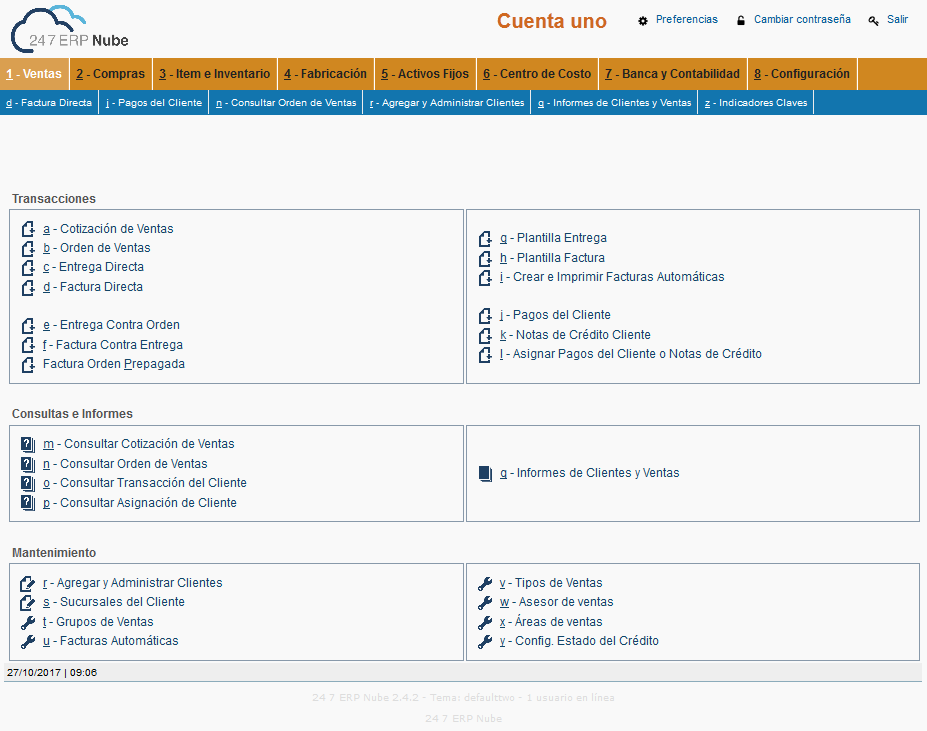Go to the Configuración tab
The image size is (927, 731).
click(x=802, y=74)
